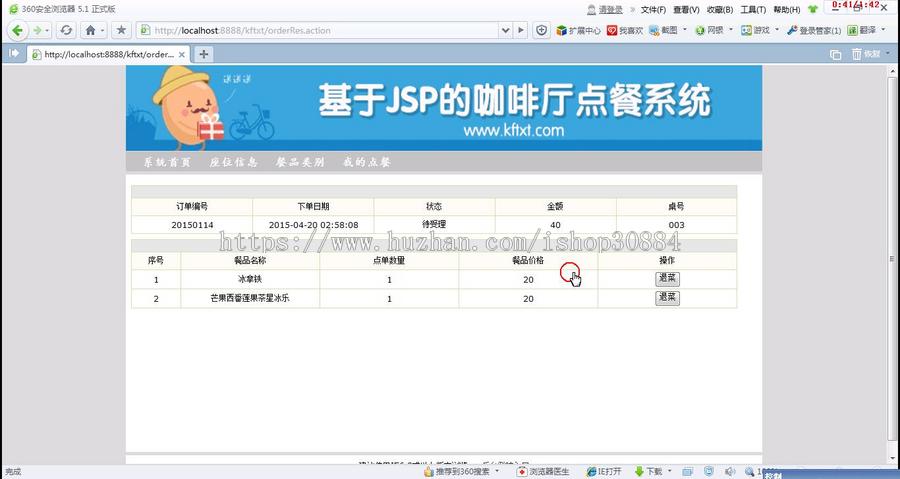
Task: Expand the dropdown arrow next to forward button
Action: point(47,30)
